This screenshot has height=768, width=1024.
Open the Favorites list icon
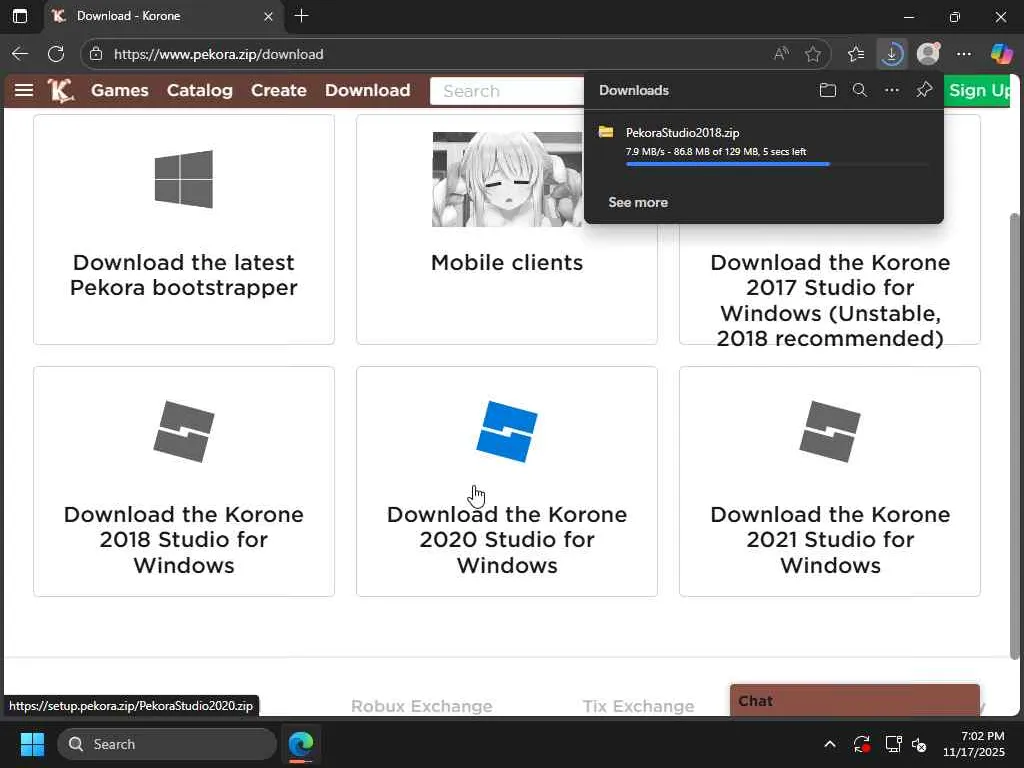click(x=856, y=54)
